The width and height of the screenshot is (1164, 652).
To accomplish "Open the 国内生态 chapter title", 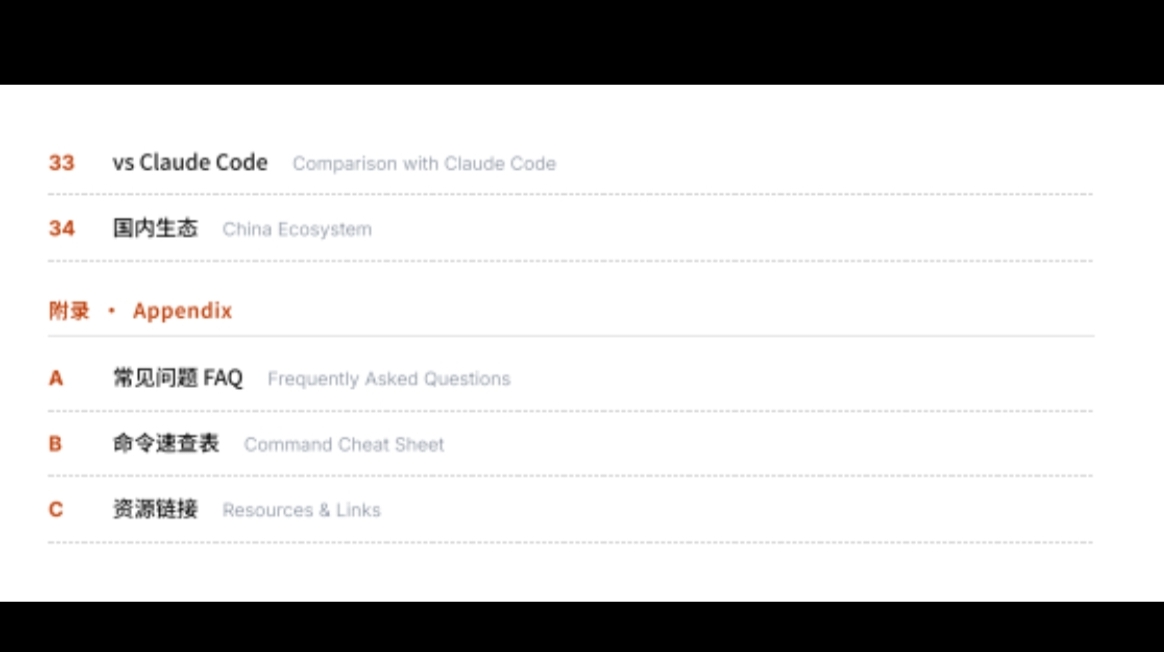I will [x=155, y=229].
